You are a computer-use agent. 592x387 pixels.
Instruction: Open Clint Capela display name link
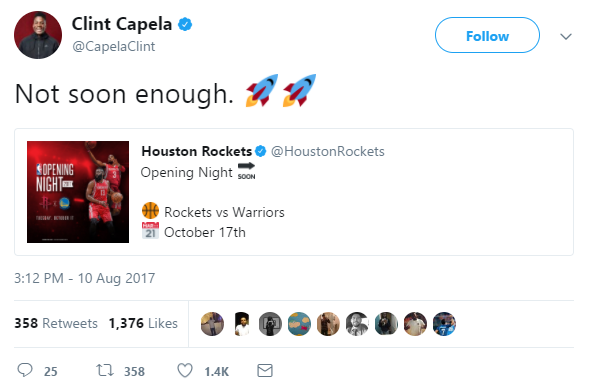(x=122, y=24)
